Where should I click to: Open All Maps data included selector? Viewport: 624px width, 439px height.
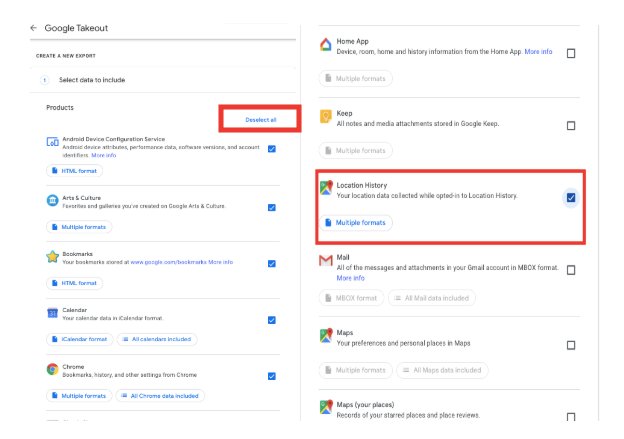(x=443, y=370)
